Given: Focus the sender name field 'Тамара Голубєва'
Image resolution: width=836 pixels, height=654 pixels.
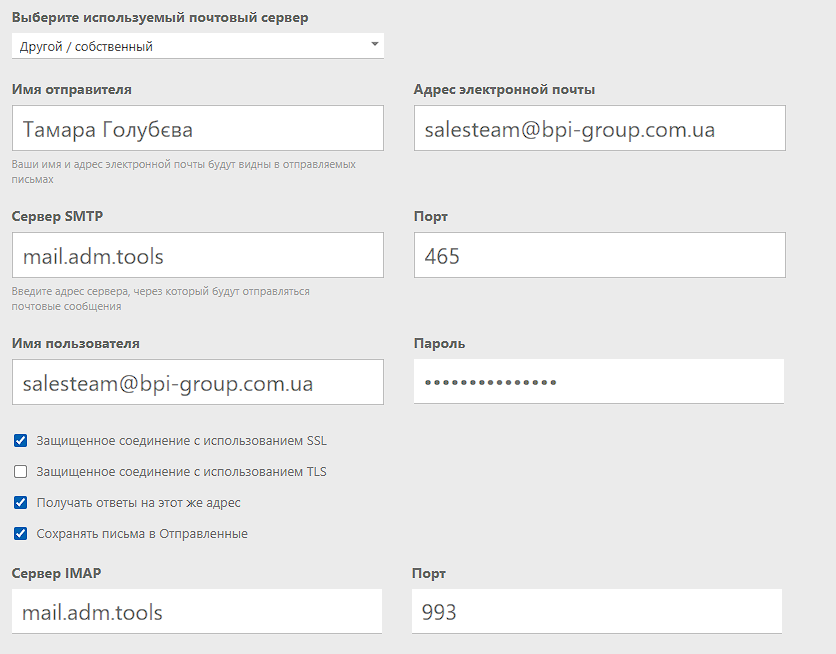Looking at the screenshot, I should [198, 128].
